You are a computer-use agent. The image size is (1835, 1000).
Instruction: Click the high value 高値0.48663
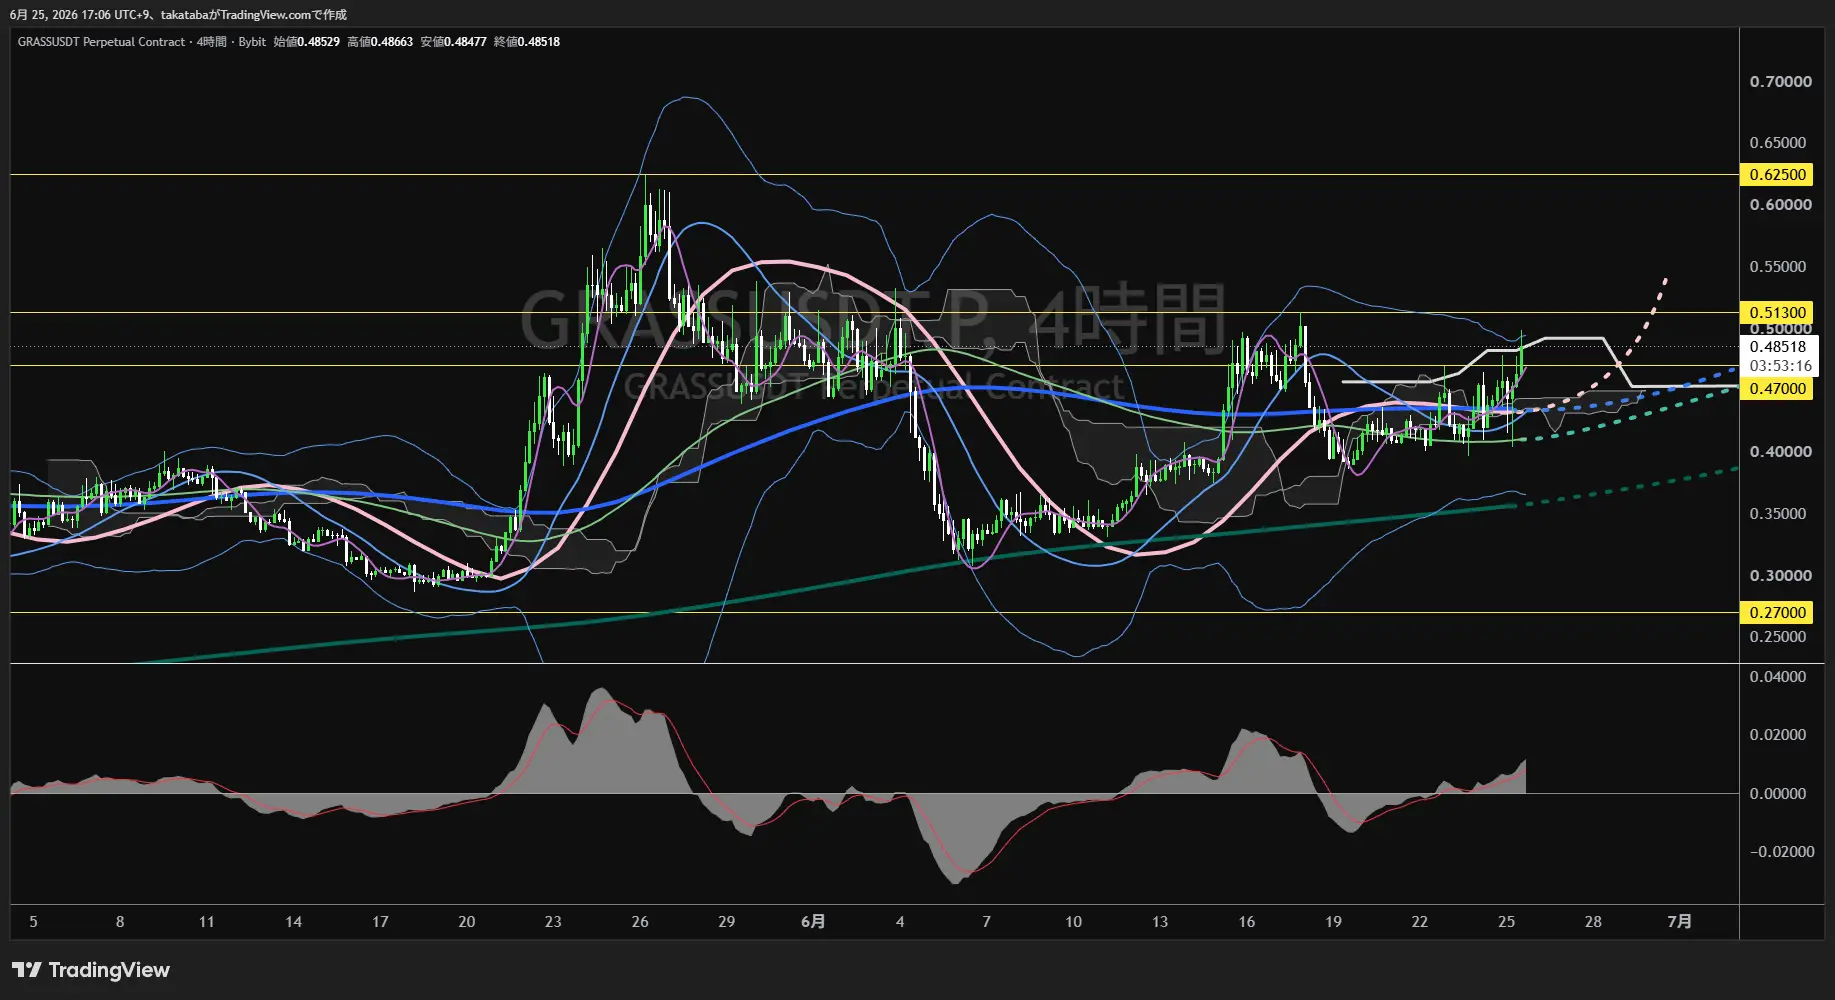pos(380,42)
